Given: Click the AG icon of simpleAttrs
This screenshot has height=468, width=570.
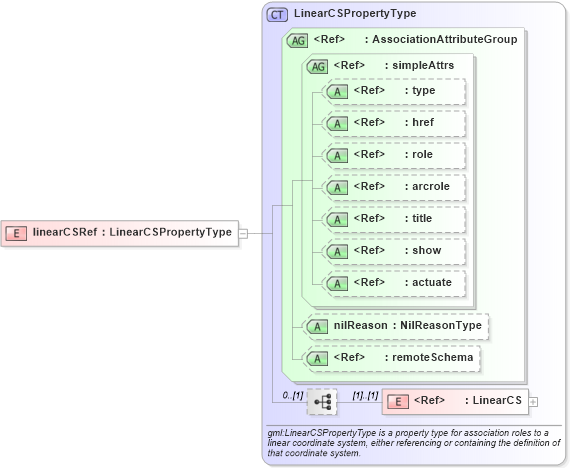Looking at the screenshot, I should (x=317, y=67).
